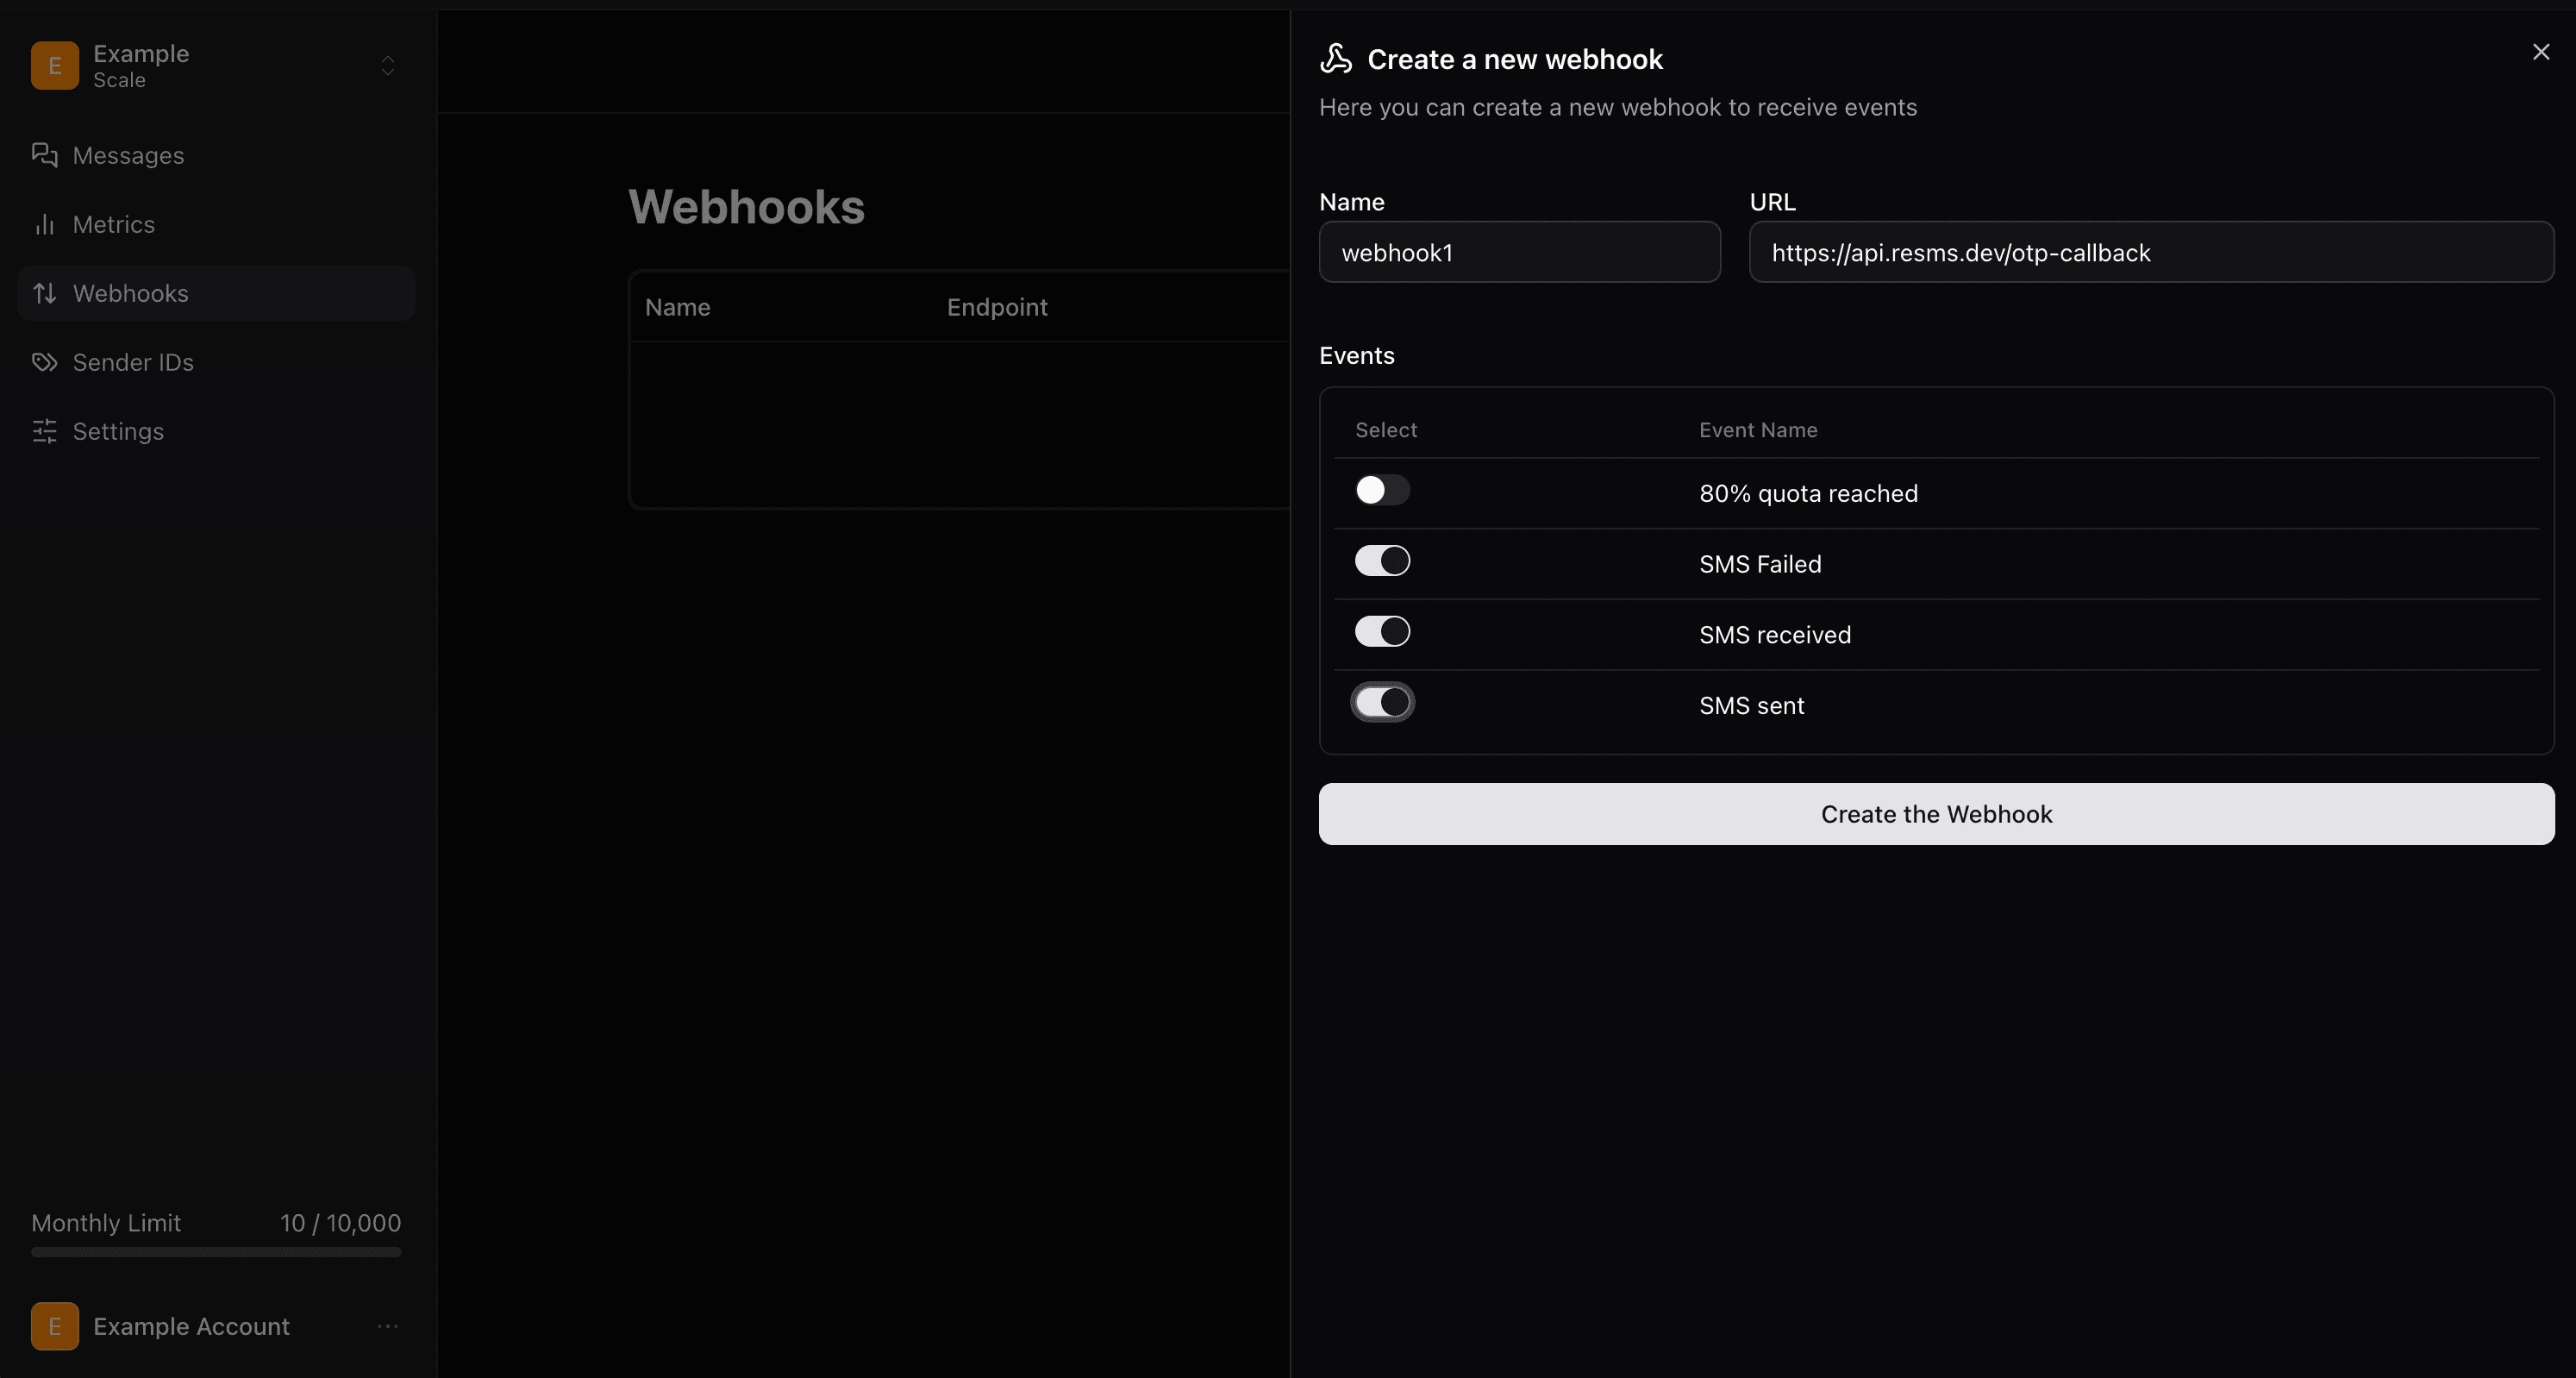Click the Example workspace avatar badge

(54, 66)
